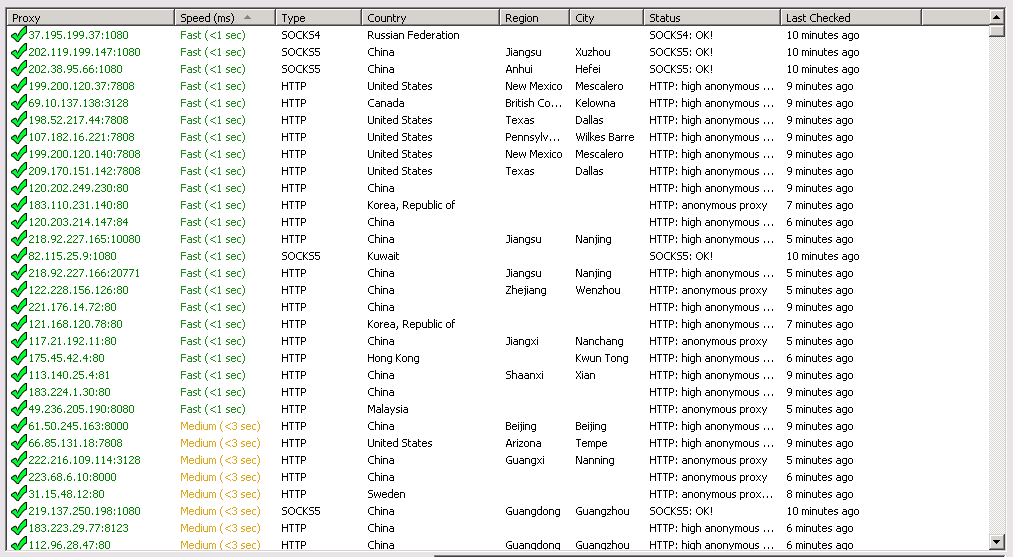Click the Kwun Tong city cell
This screenshot has height=557, width=1013.
(x=601, y=358)
